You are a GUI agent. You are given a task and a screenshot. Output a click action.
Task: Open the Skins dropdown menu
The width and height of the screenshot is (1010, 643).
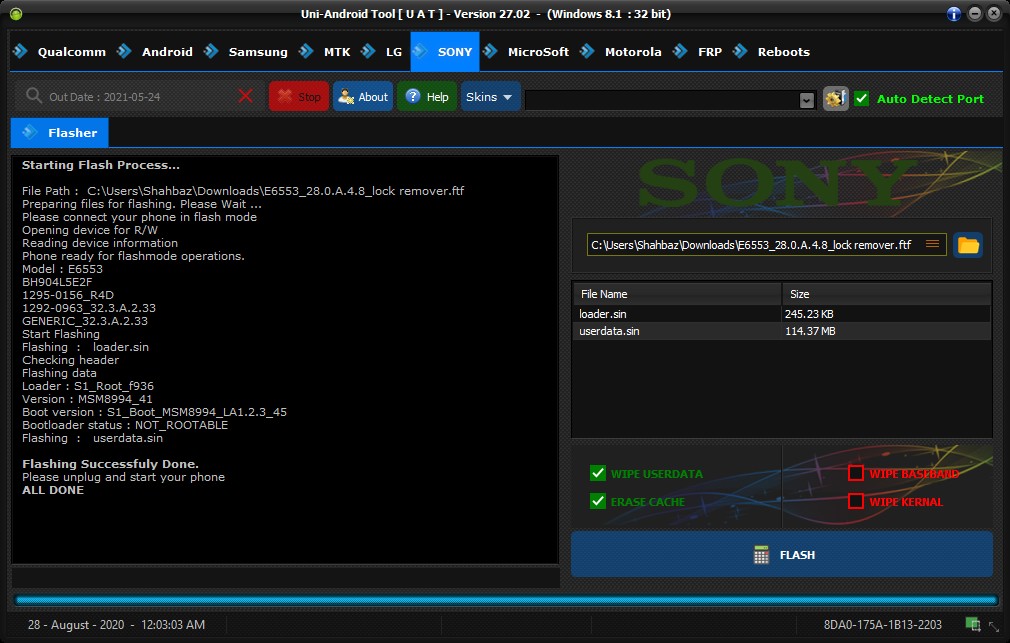[x=490, y=97]
